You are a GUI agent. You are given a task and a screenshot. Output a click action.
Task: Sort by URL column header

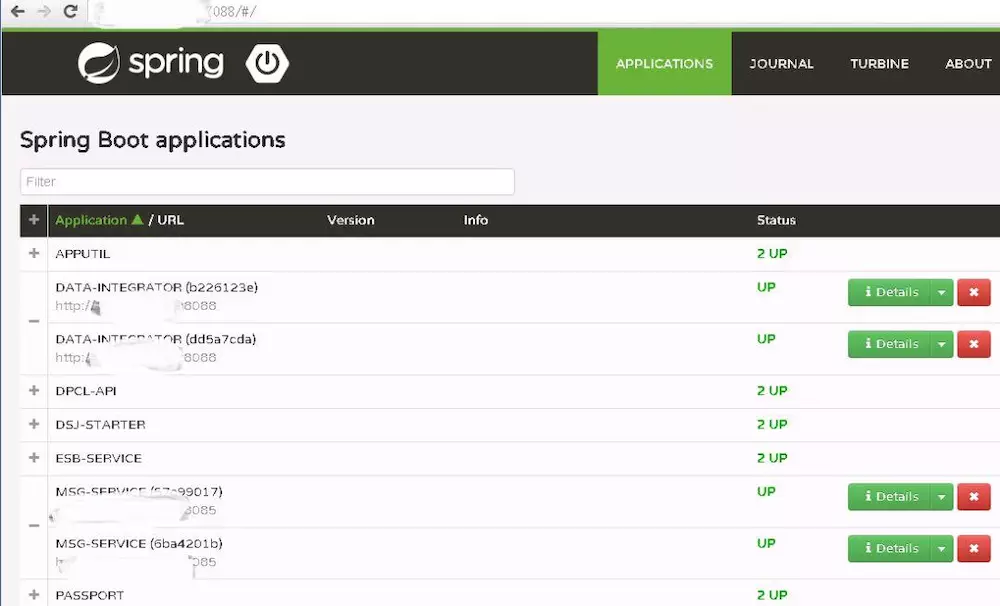(170, 219)
